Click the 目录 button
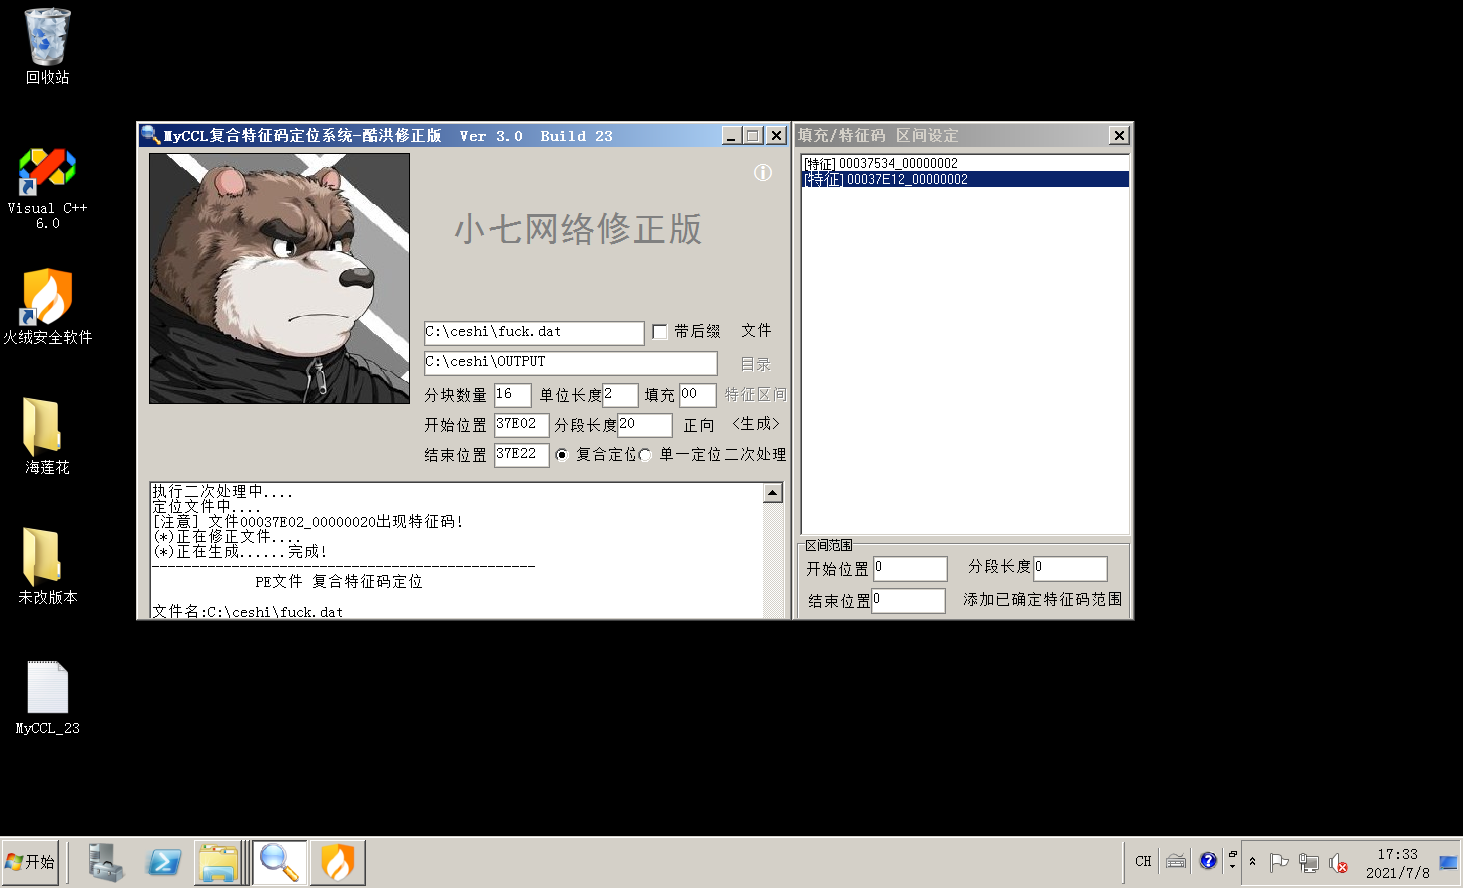The image size is (1463, 888). point(756,365)
